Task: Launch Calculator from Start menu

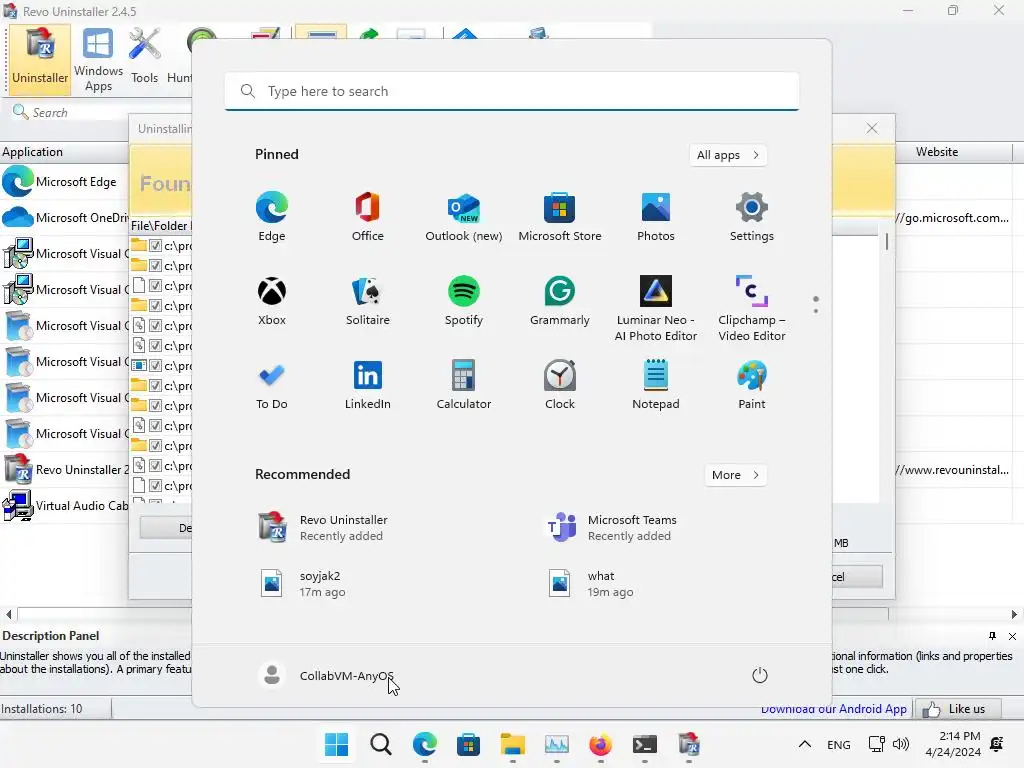Action: tap(464, 385)
